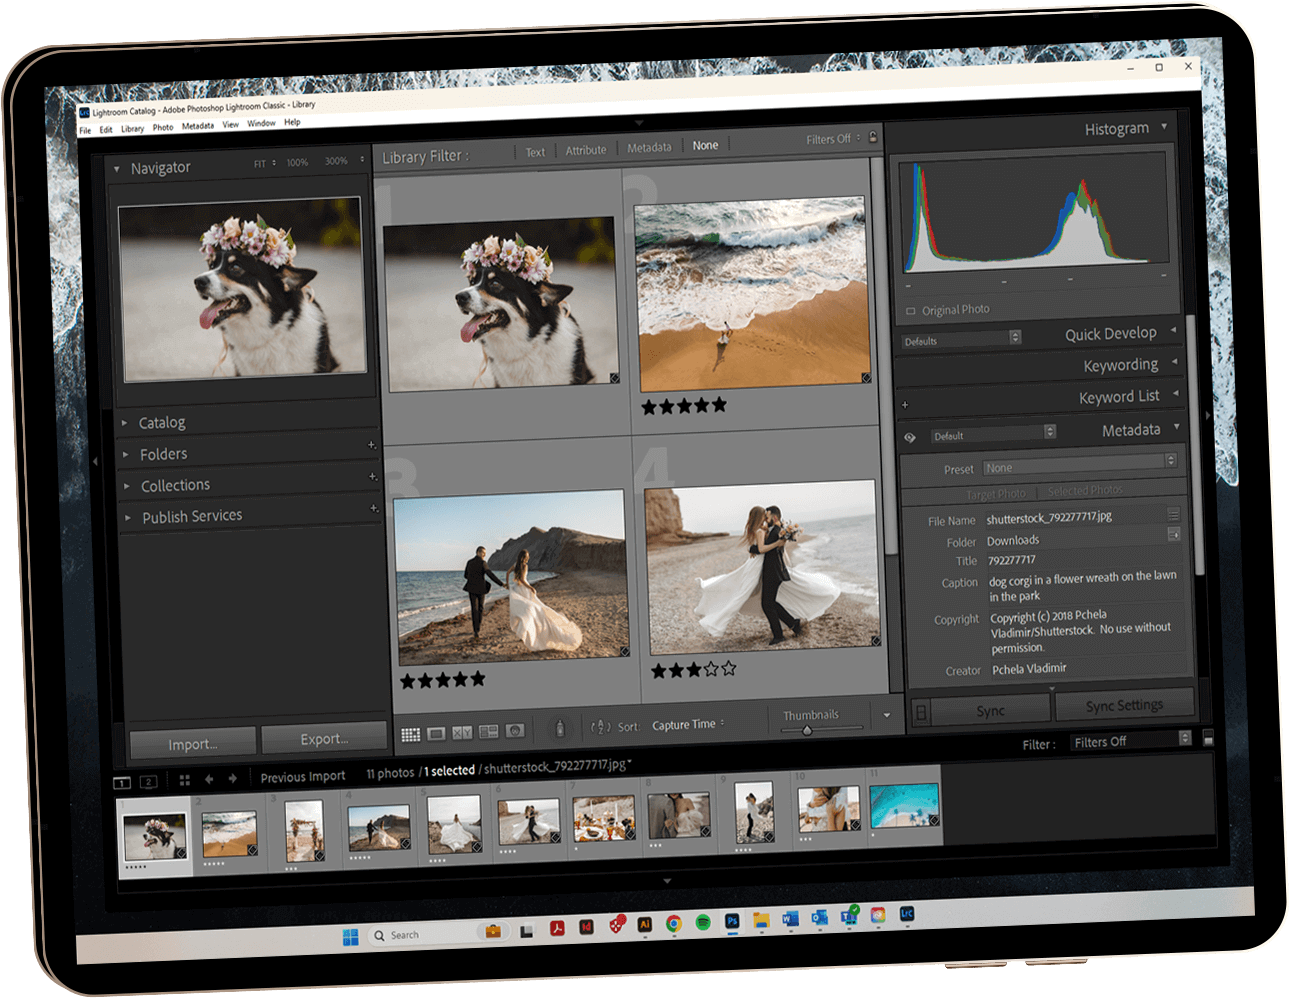Open the Library menu
The width and height of the screenshot is (1290, 998).
pyautogui.click(x=132, y=129)
